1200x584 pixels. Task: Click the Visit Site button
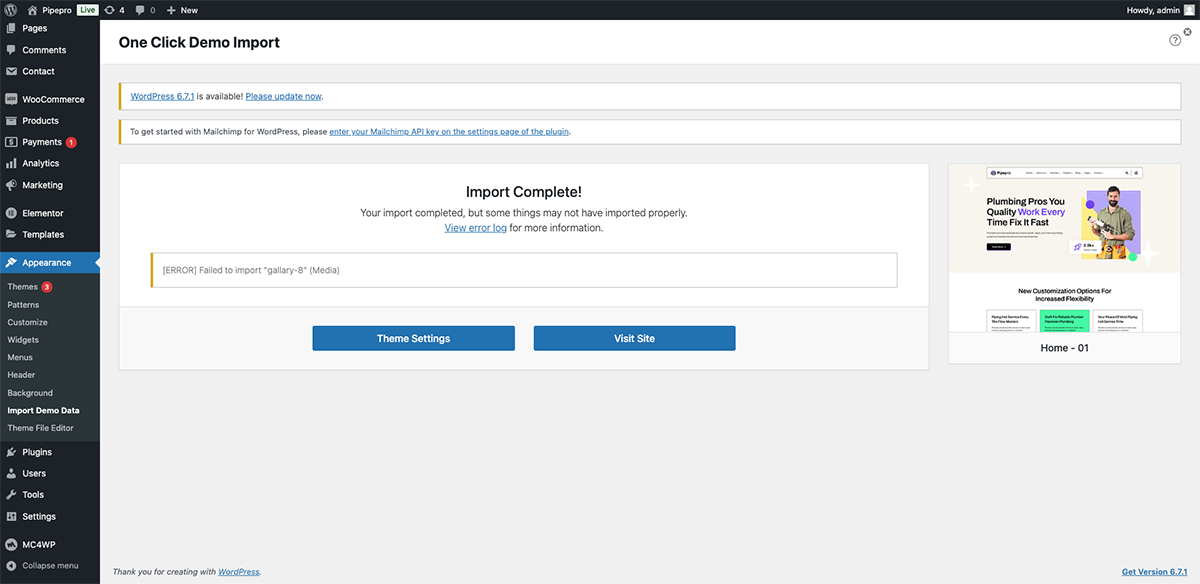click(634, 338)
